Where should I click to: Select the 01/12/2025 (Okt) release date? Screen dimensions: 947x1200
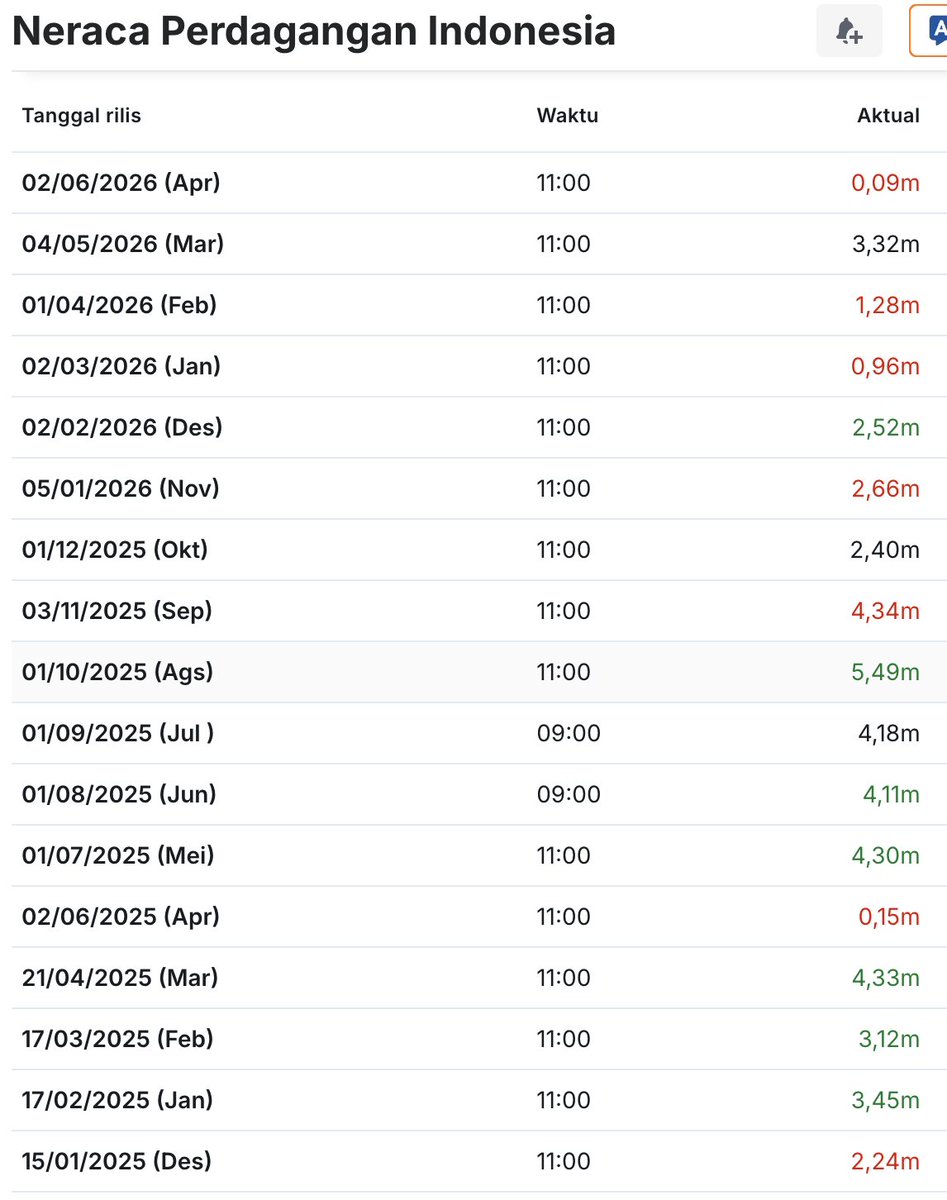click(115, 549)
